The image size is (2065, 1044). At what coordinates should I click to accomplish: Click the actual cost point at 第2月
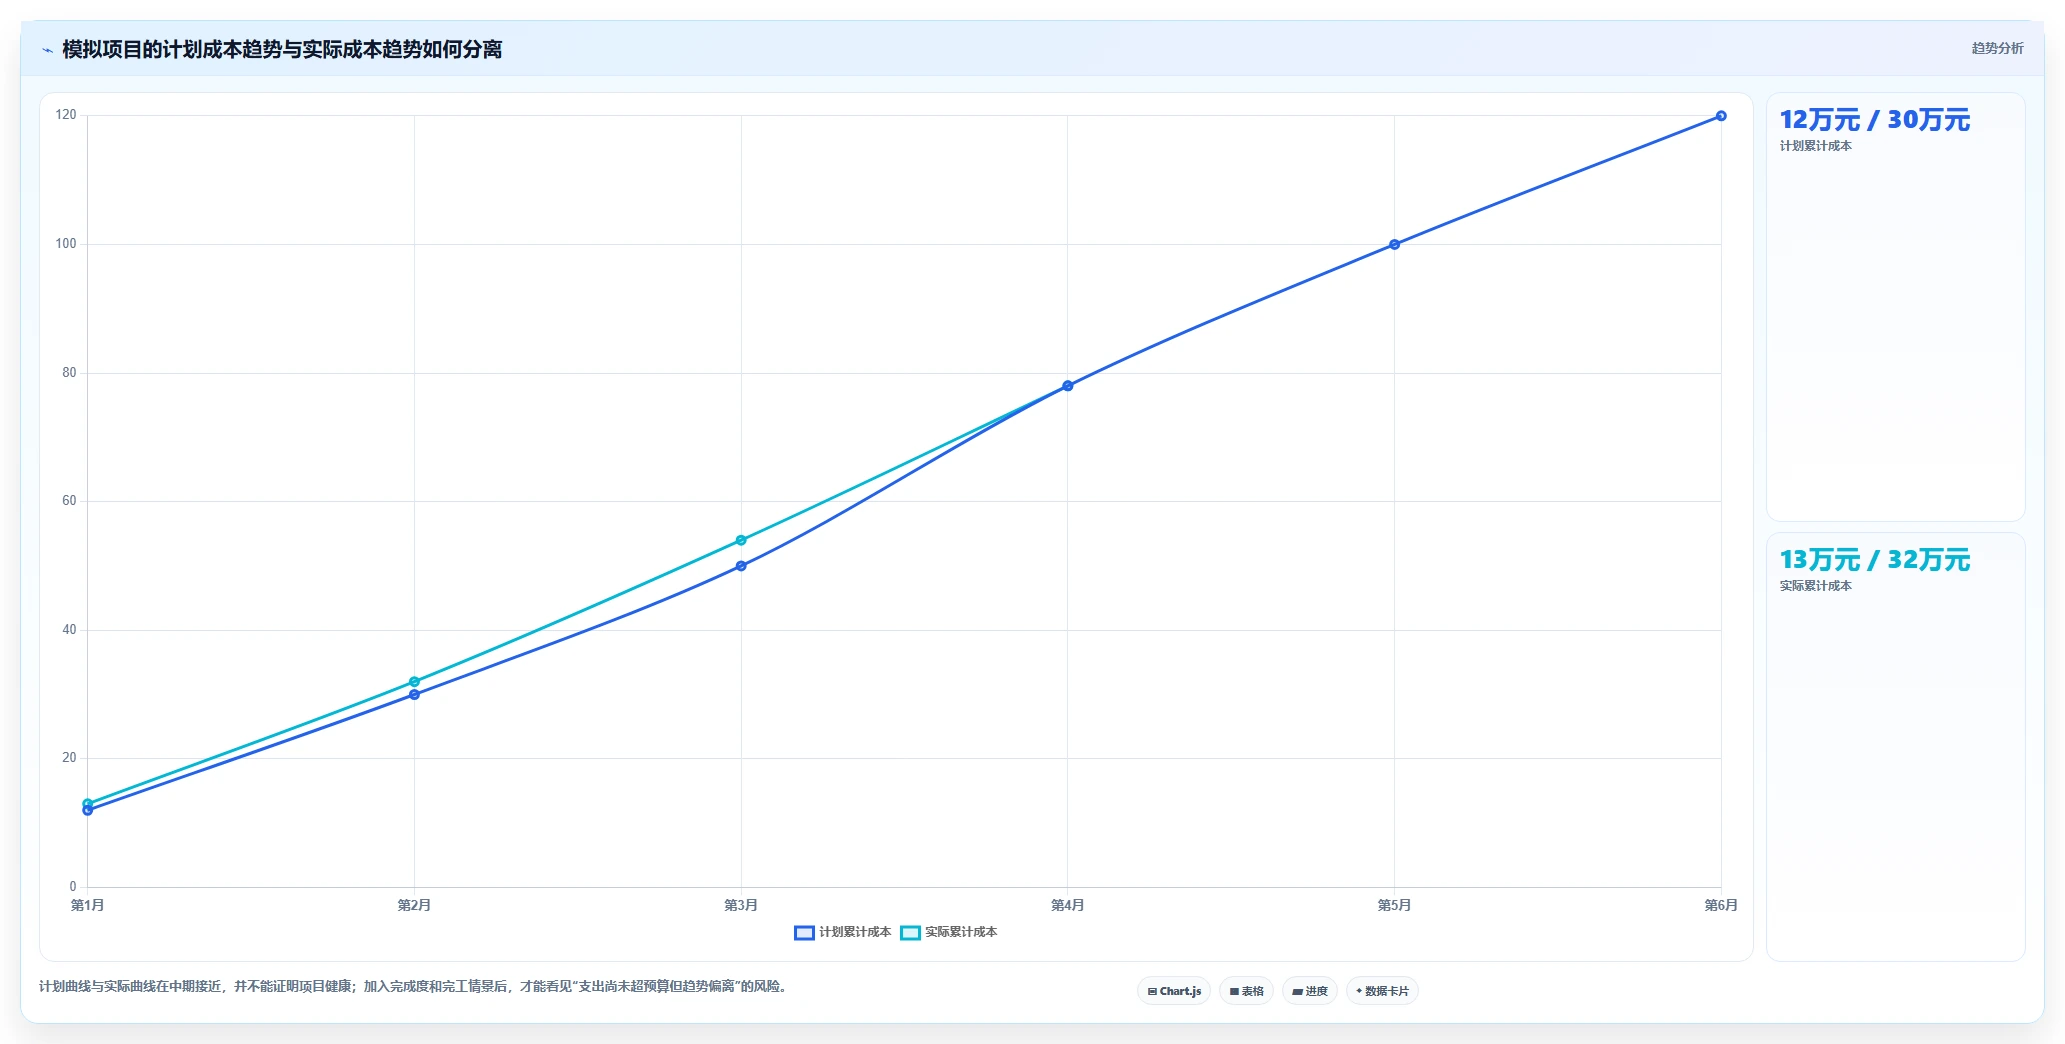414,682
